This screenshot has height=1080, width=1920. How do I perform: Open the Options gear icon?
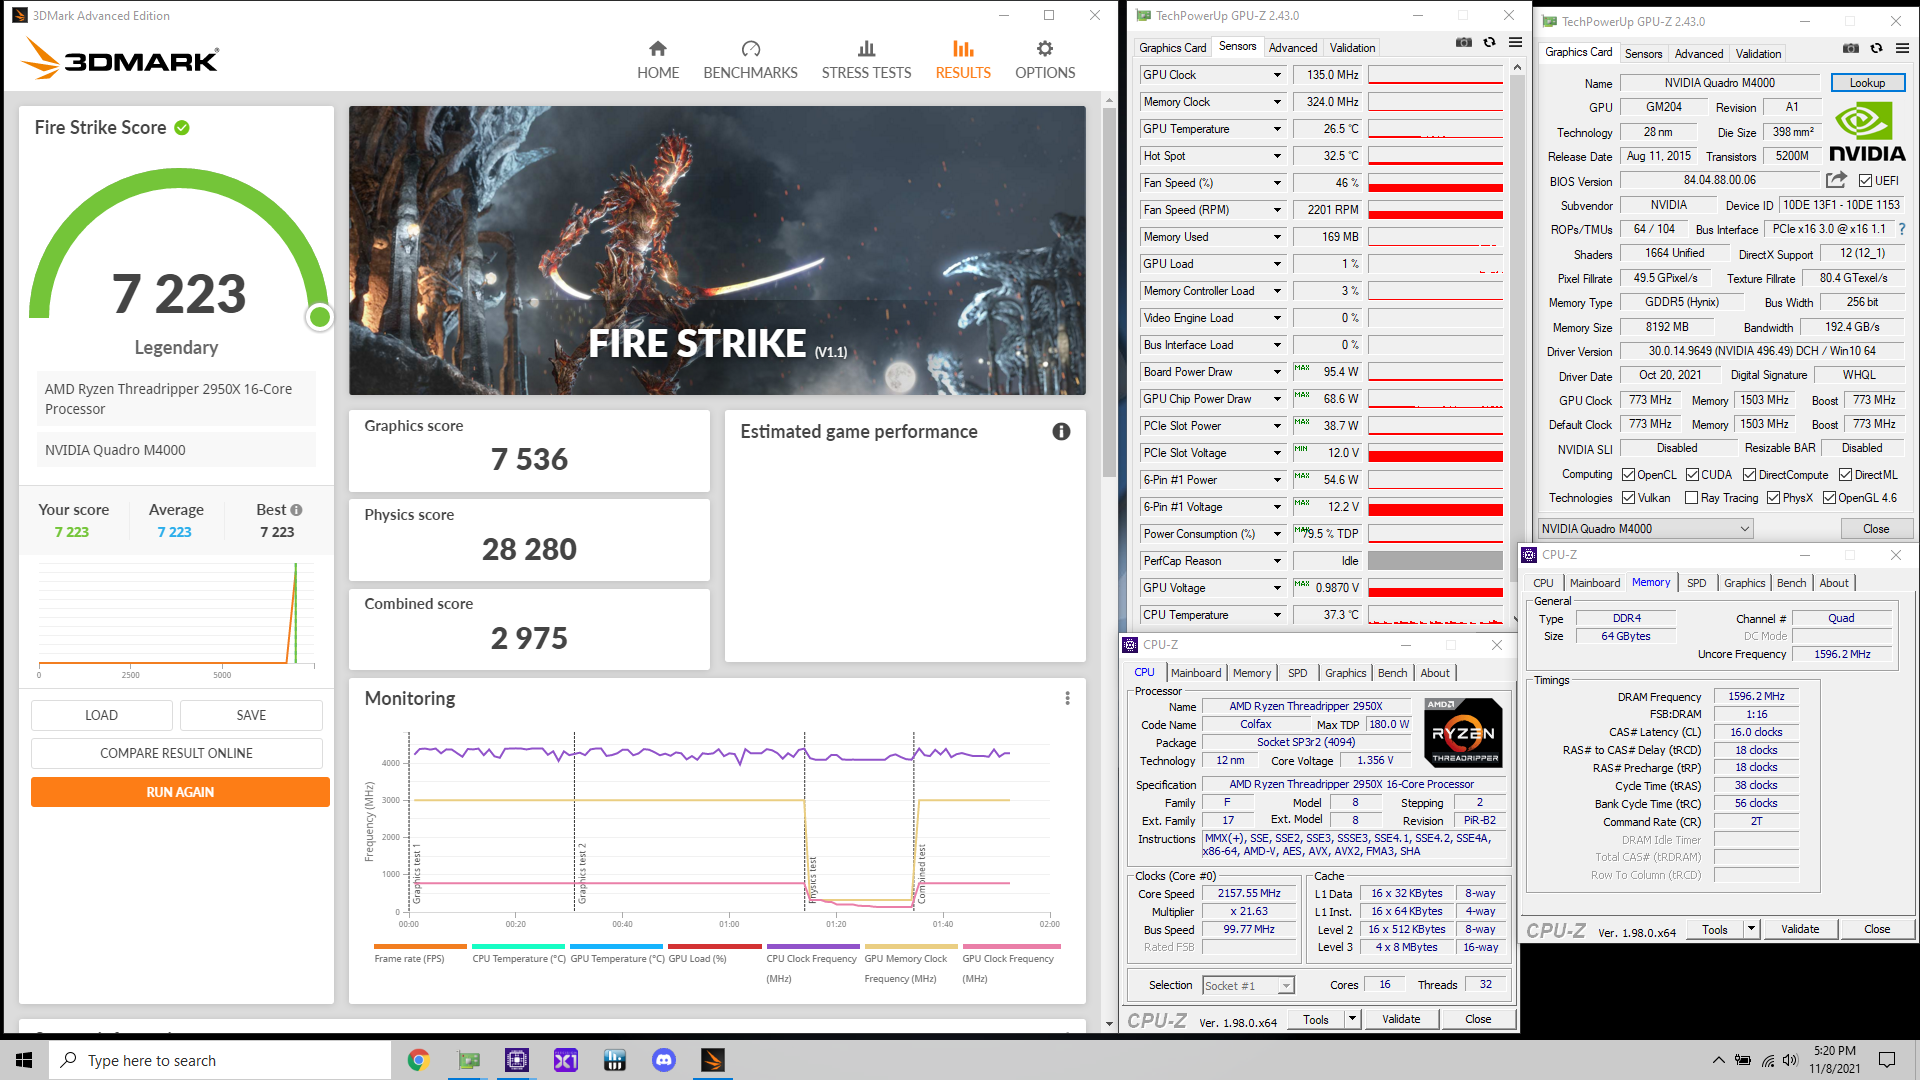point(1045,49)
